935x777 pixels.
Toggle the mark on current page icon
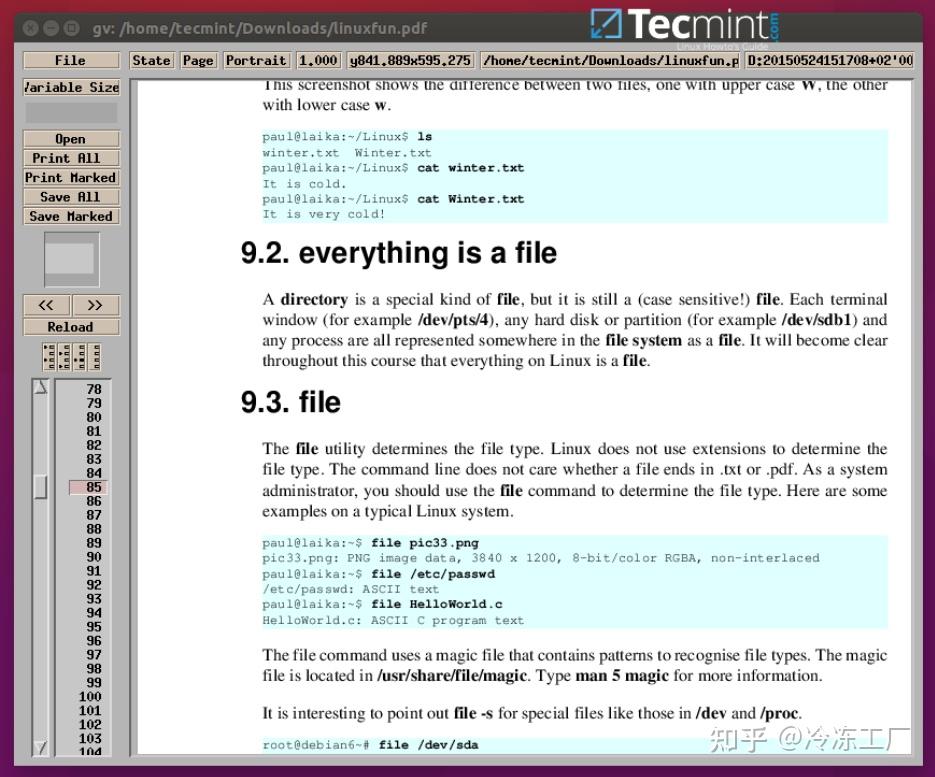tap(78, 357)
